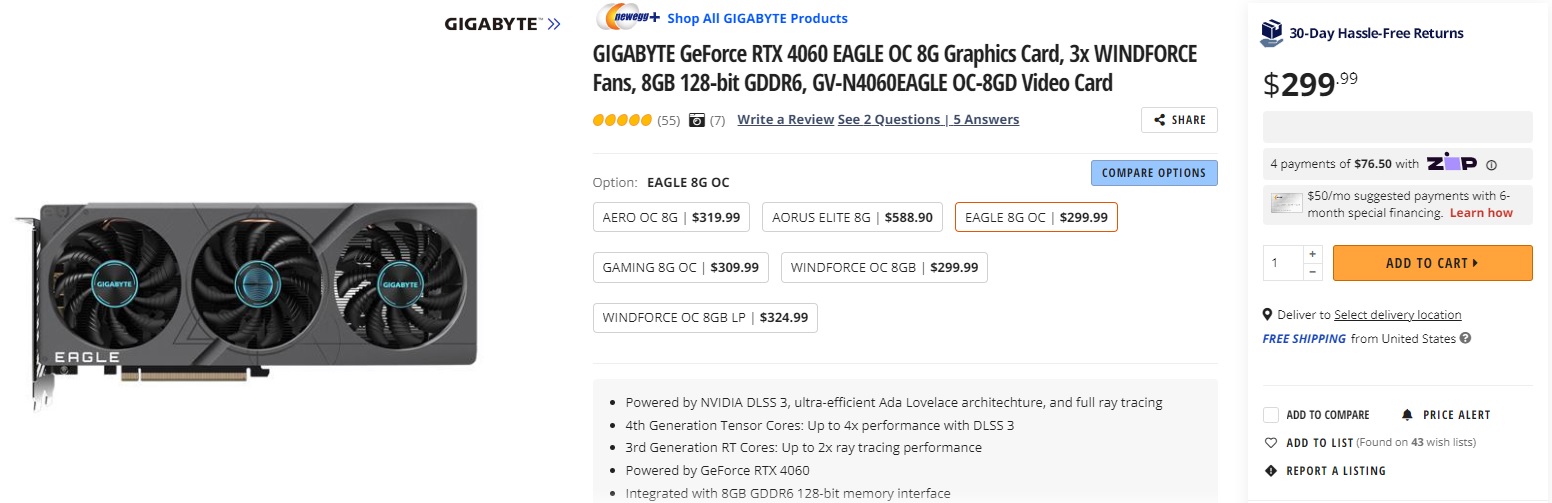Open Select delivery location link

click(x=1397, y=315)
